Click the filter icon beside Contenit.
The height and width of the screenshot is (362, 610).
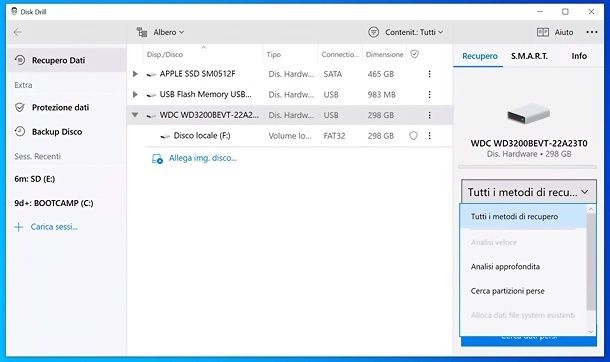point(373,32)
